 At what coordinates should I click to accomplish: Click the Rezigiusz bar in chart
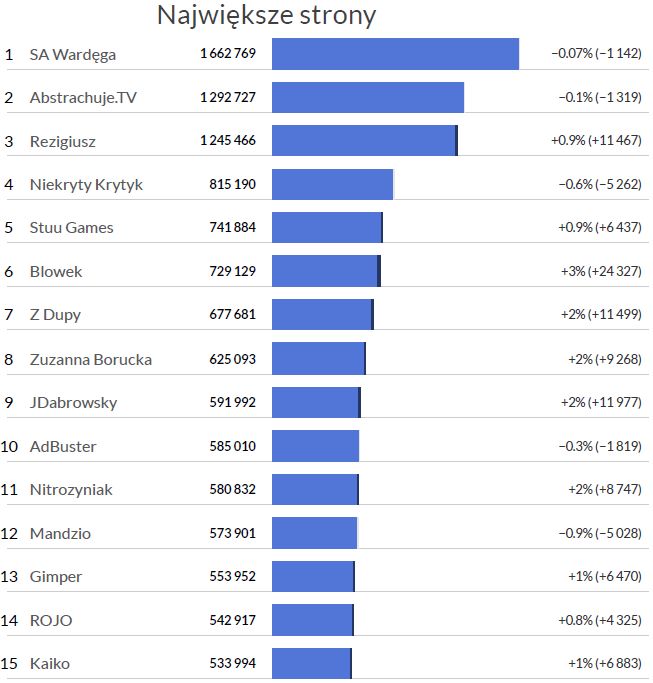[364, 141]
